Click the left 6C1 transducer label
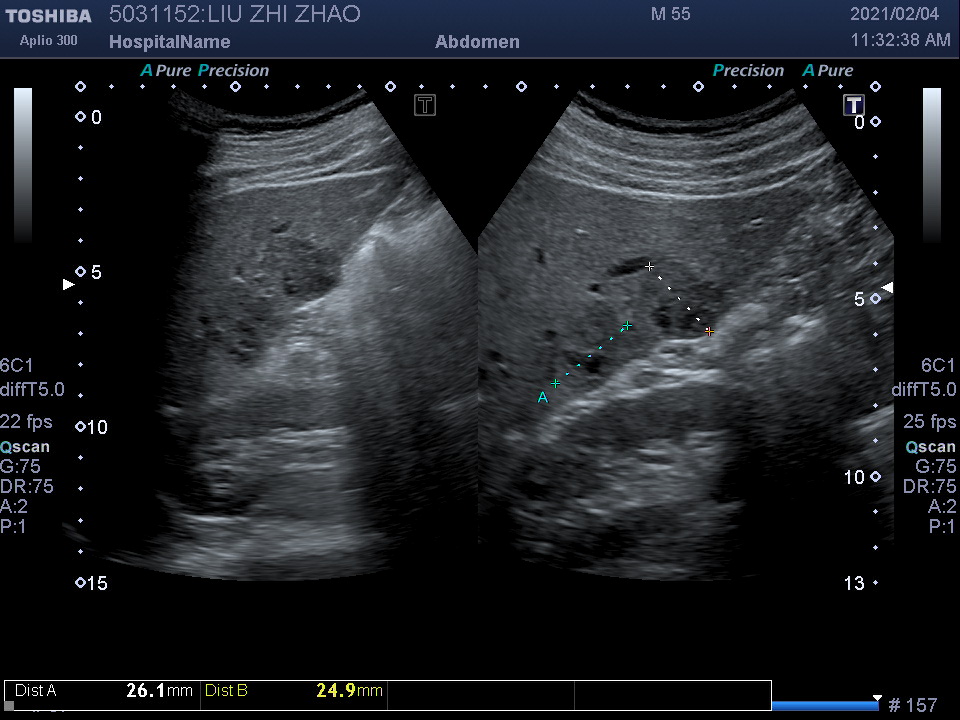 point(17,366)
